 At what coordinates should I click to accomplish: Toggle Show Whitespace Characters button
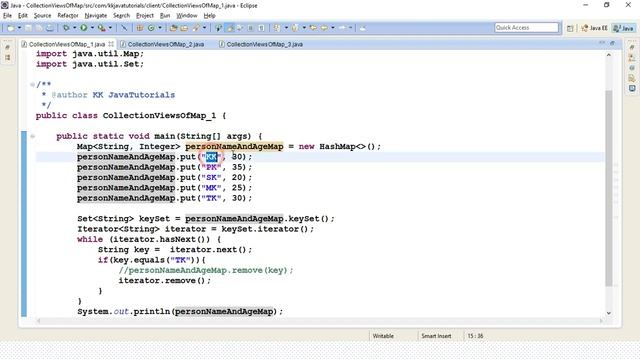(x=261, y=28)
